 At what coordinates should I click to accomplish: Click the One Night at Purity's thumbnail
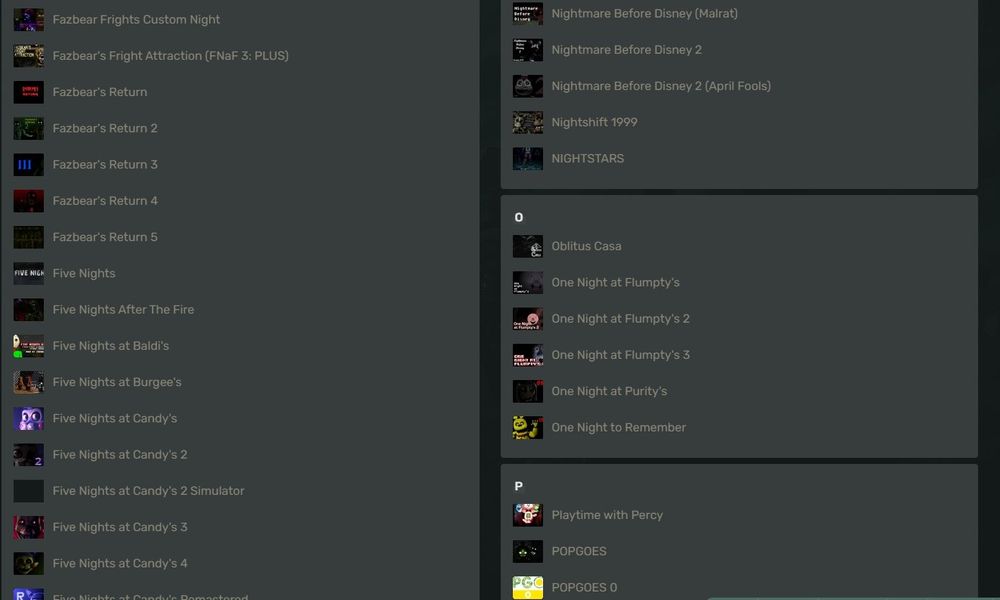[x=527, y=391]
